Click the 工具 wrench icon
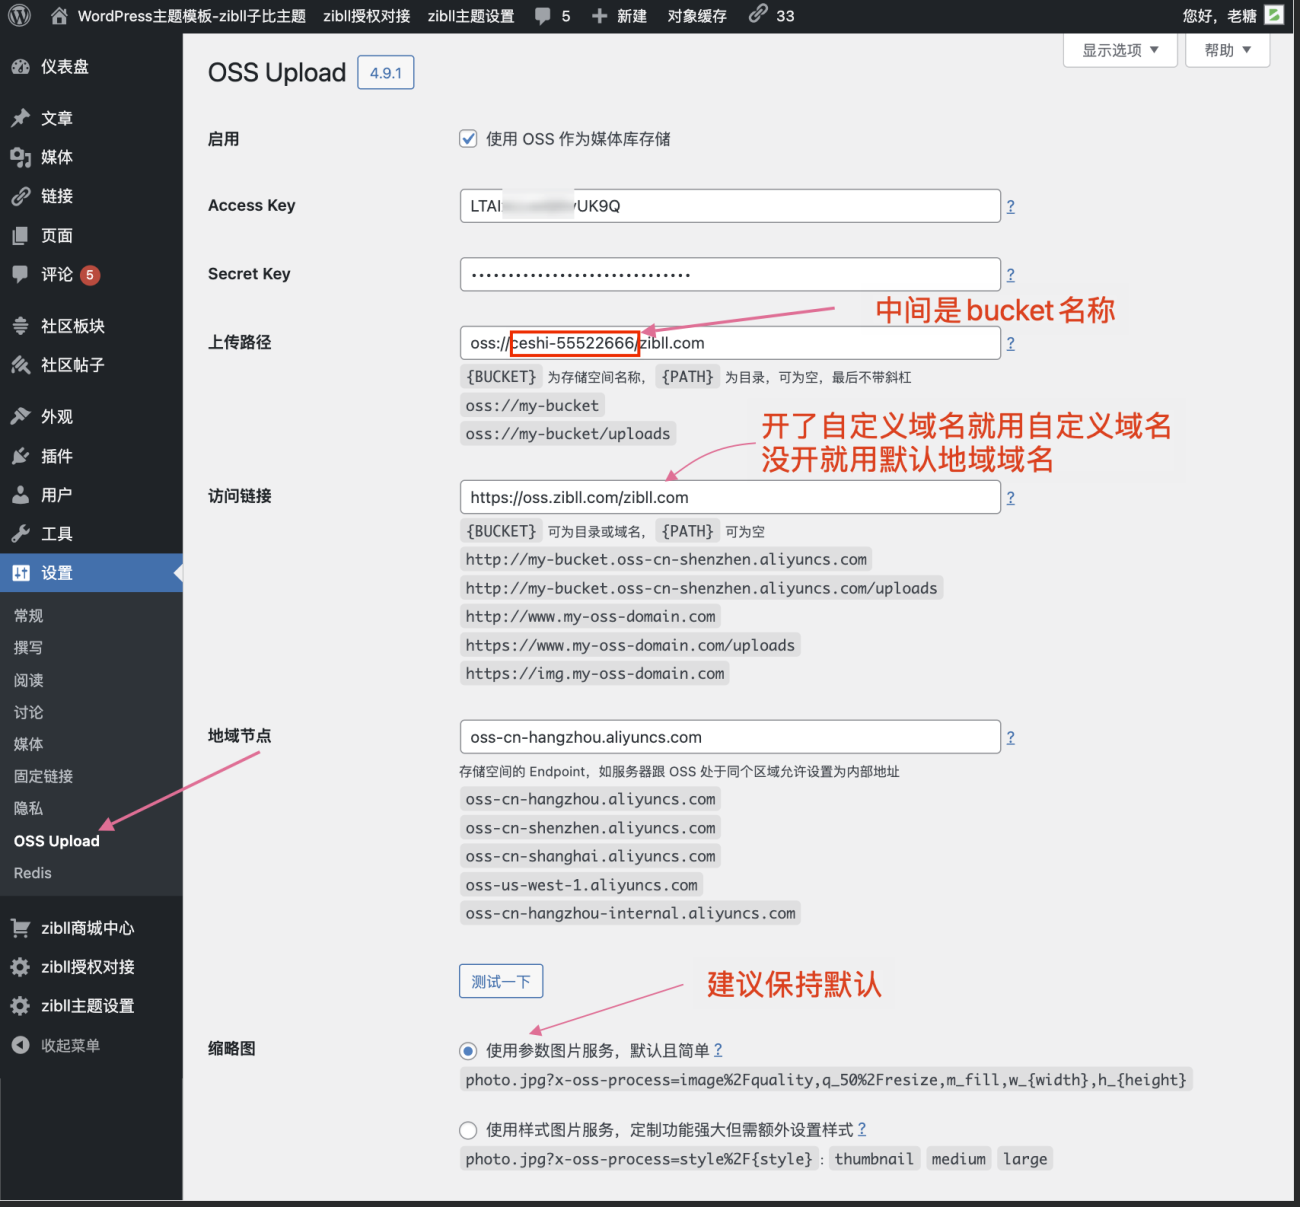Viewport: 1300px width, 1207px height. (x=20, y=534)
